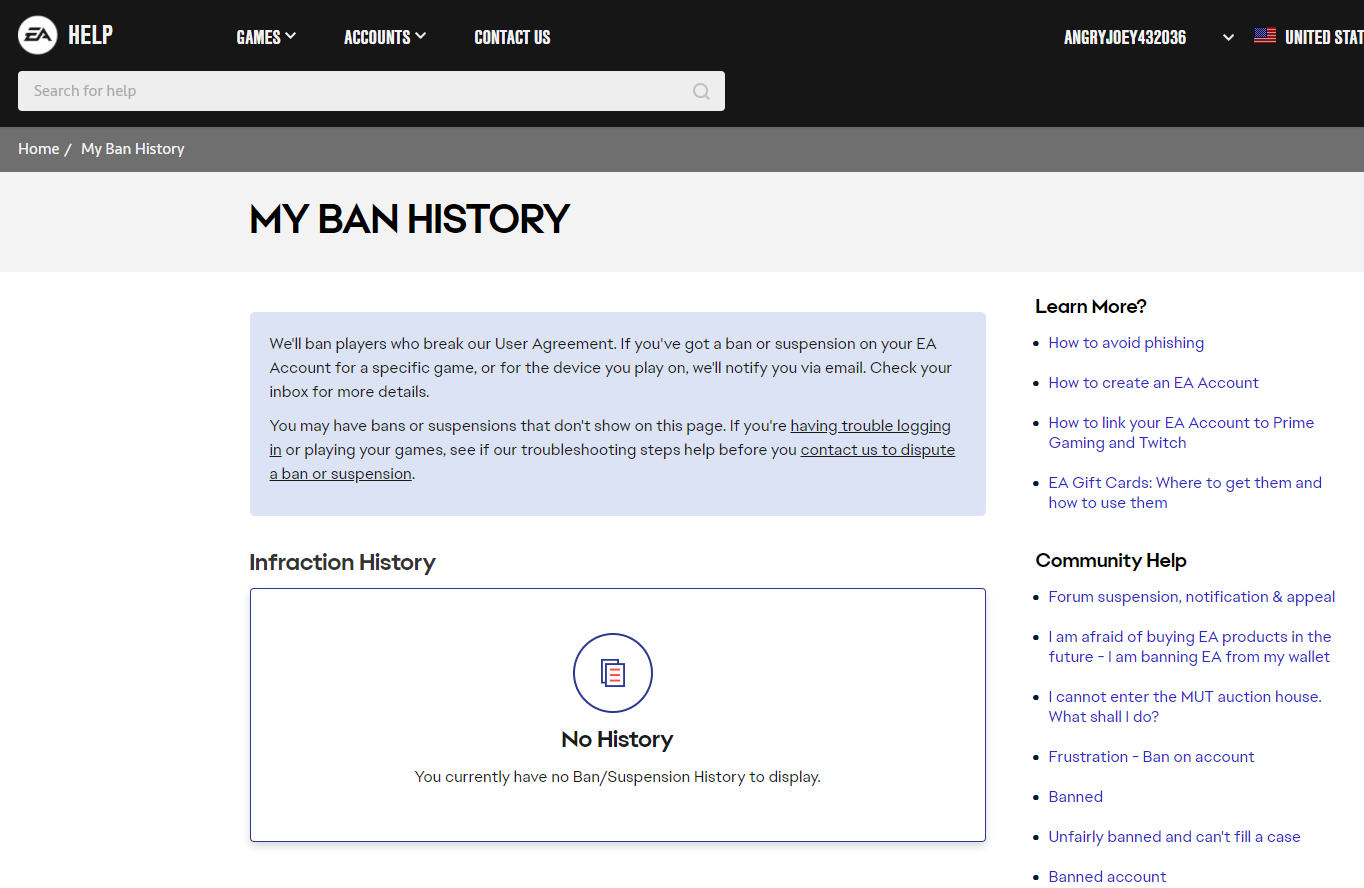This screenshot has width=1364, height=888.
Task: Open cannot enter MUT auction house thread
Action: [x=1185, y=707]
